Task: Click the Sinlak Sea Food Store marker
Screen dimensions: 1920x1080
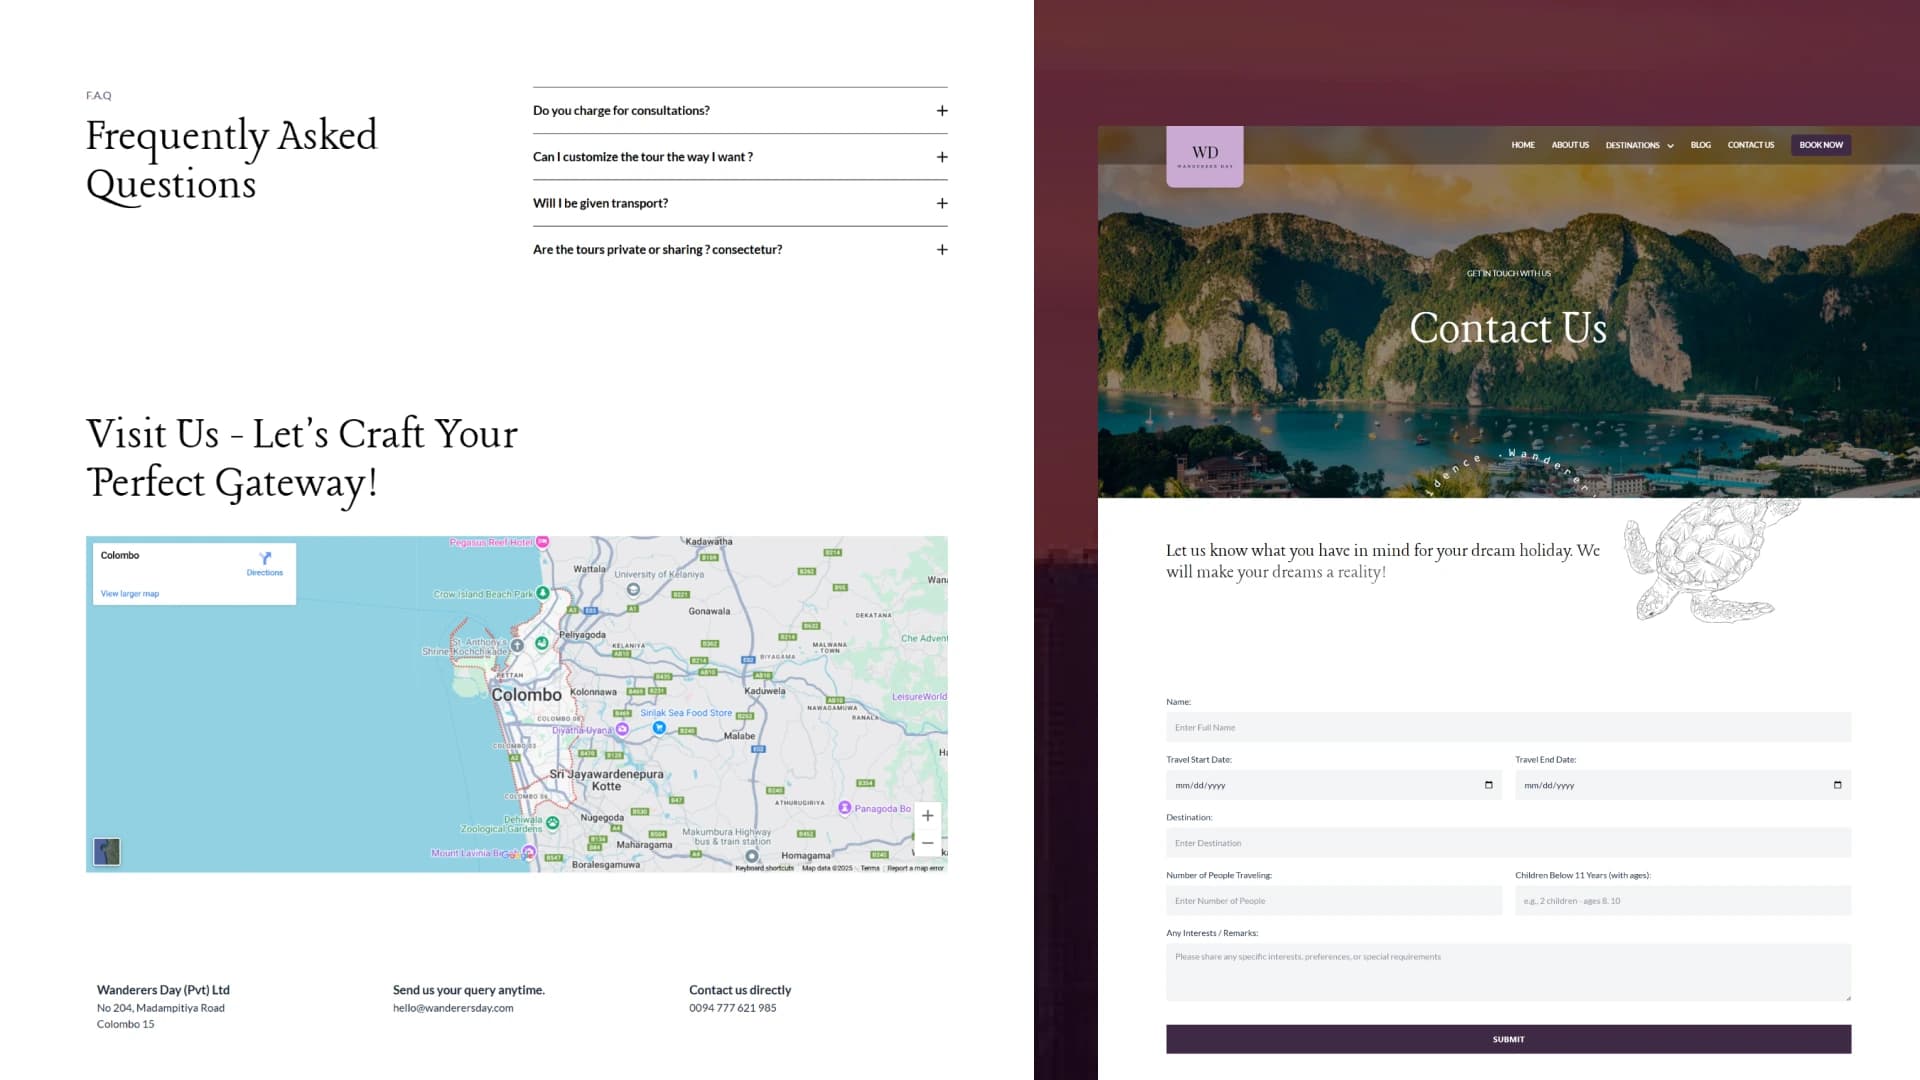Action: tap(659, 728)
